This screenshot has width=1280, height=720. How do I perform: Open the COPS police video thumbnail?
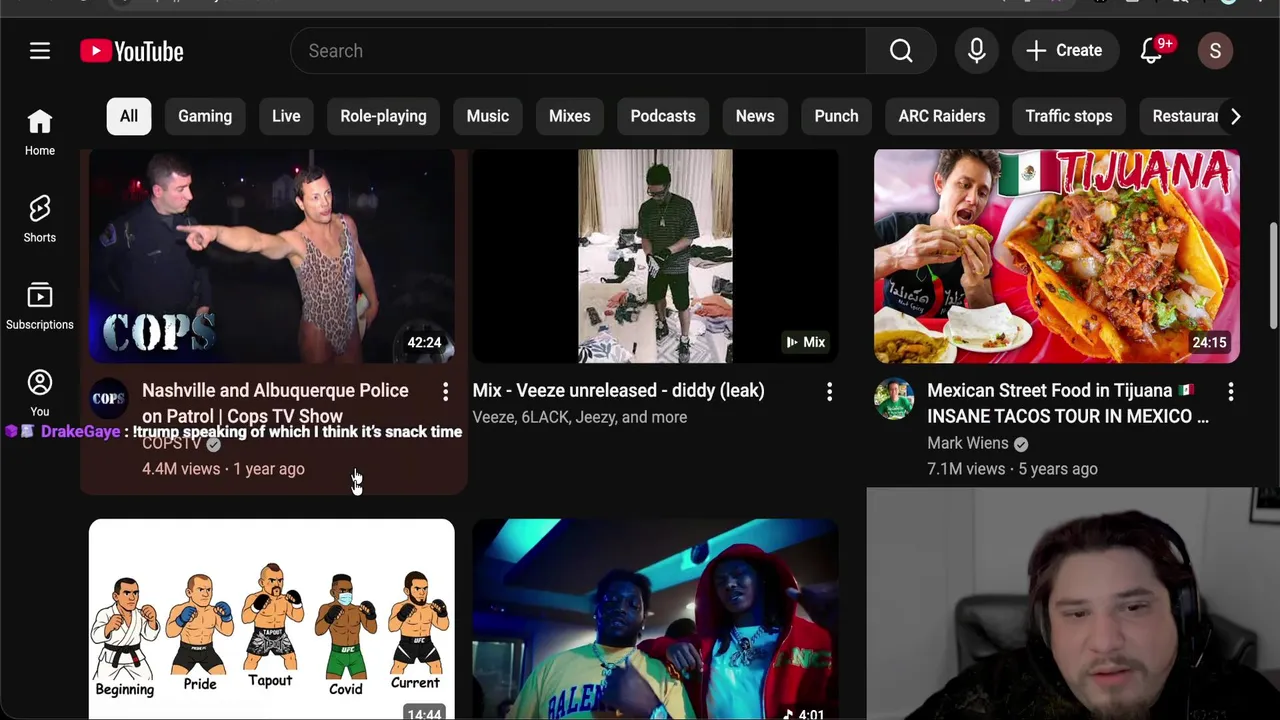[x=272, y=256]
